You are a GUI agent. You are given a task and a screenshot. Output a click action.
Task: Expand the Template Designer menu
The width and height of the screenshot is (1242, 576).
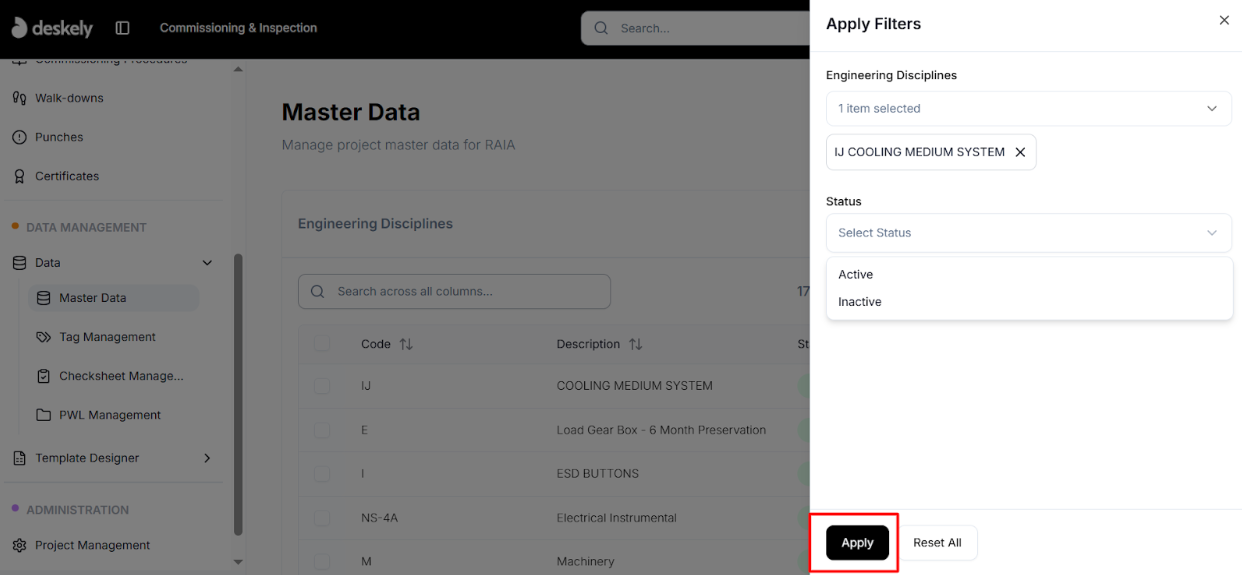tap(207, 457)
